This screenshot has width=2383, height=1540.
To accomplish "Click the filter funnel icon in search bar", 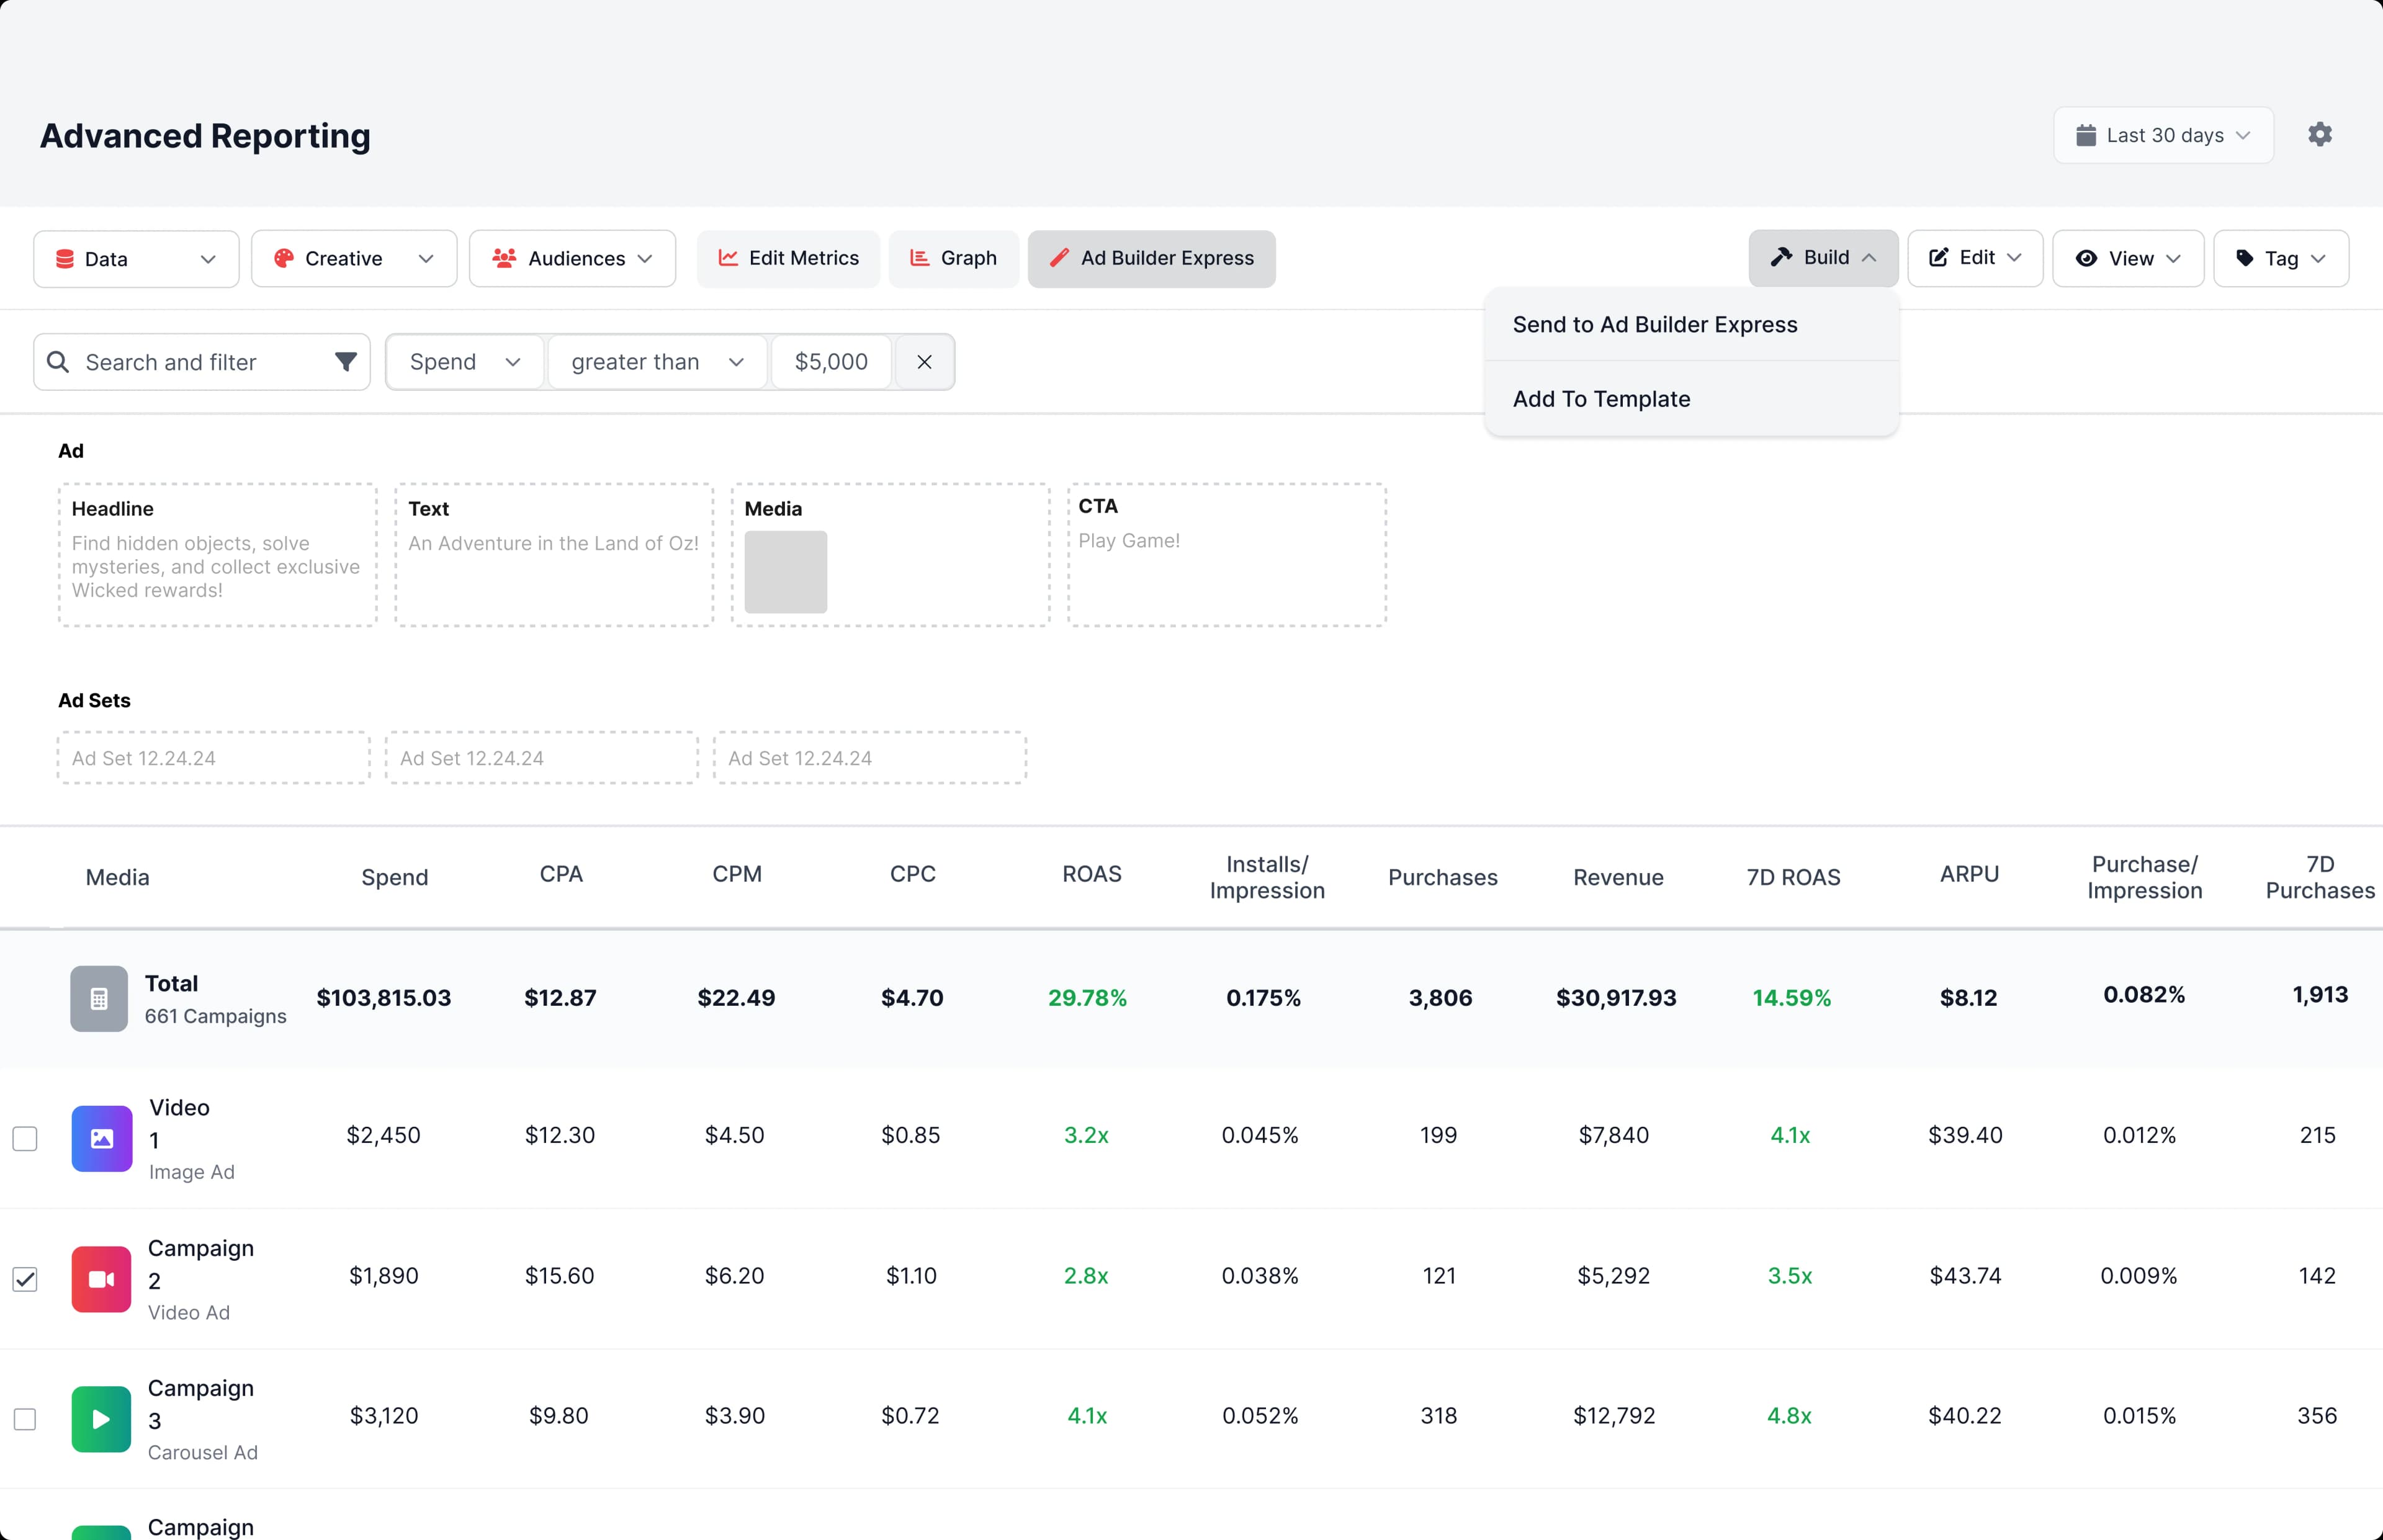I will click(x=345, y=361).
